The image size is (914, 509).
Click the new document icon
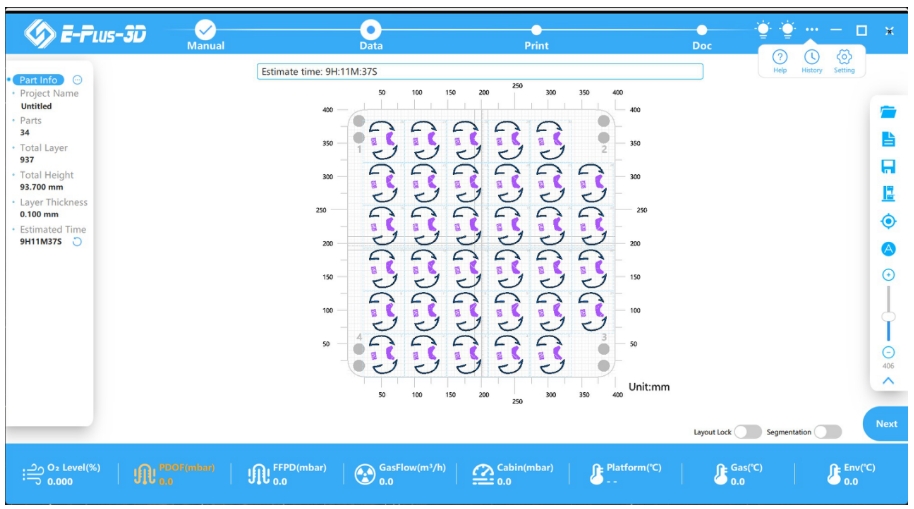point(888,140)
